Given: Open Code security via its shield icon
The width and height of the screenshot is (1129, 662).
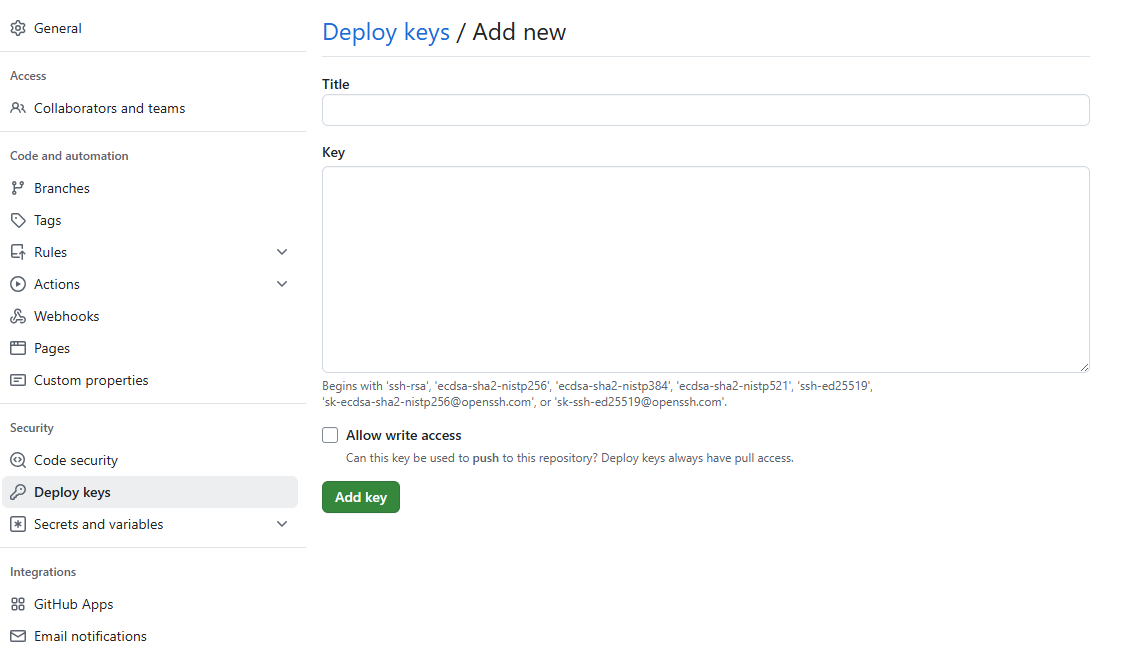Looking at the screenshot, I should click(18, 460).
